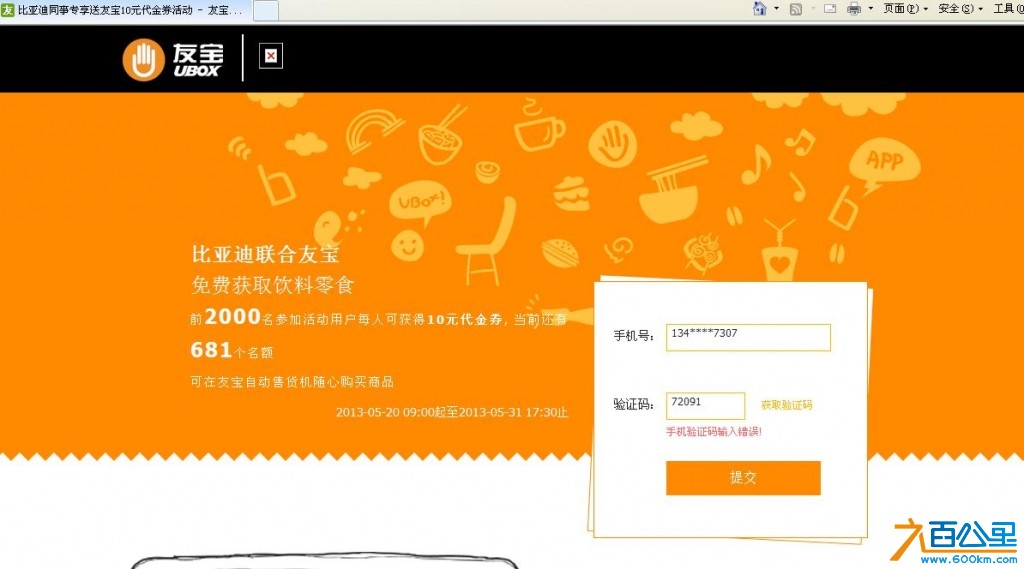Click the 友宝 favicon on the tab
1024x569 pixels.
[8, 10]
